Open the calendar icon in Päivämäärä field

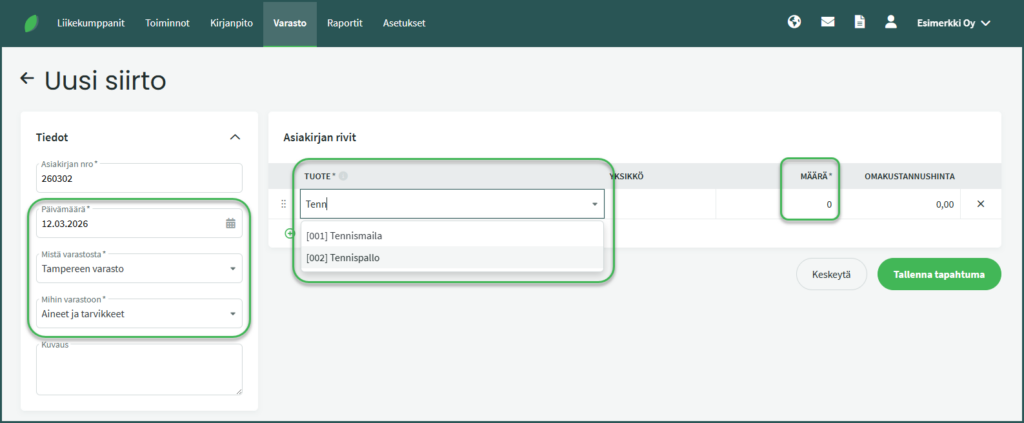(231, 224)
